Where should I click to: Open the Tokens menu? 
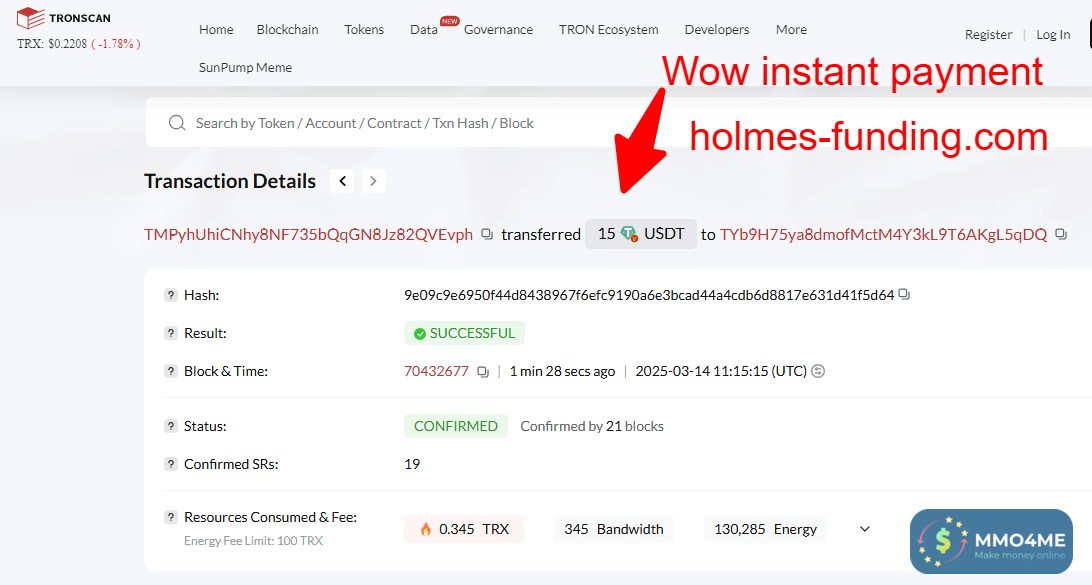tap(364, 29)
